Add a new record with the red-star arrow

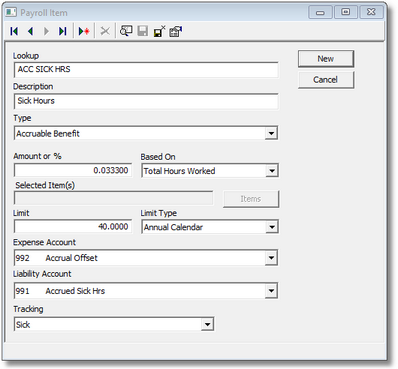click(84, 31)
